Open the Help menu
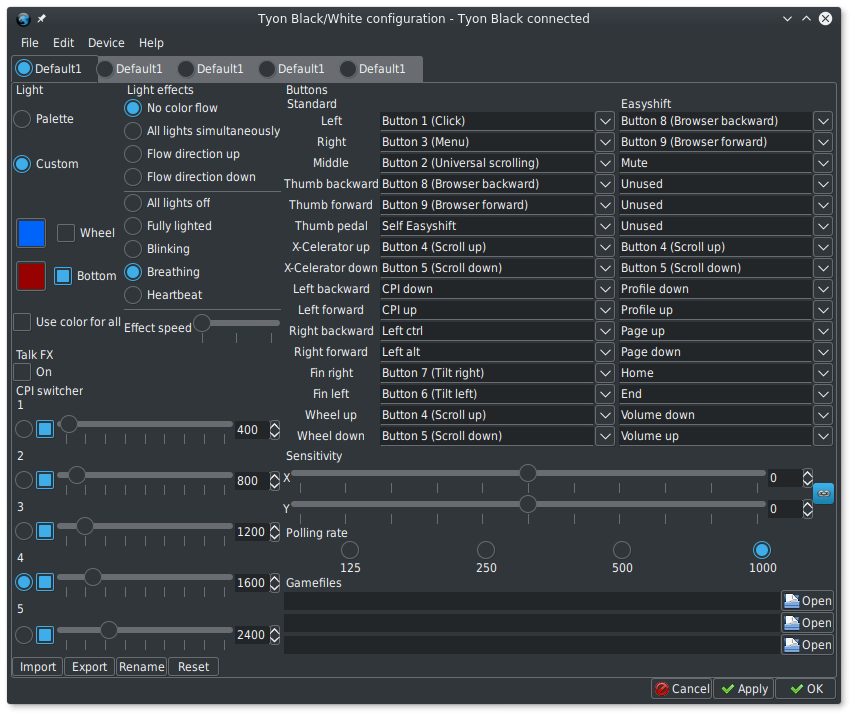The height and width of the screenshot is (717, 854). (151, 42)
